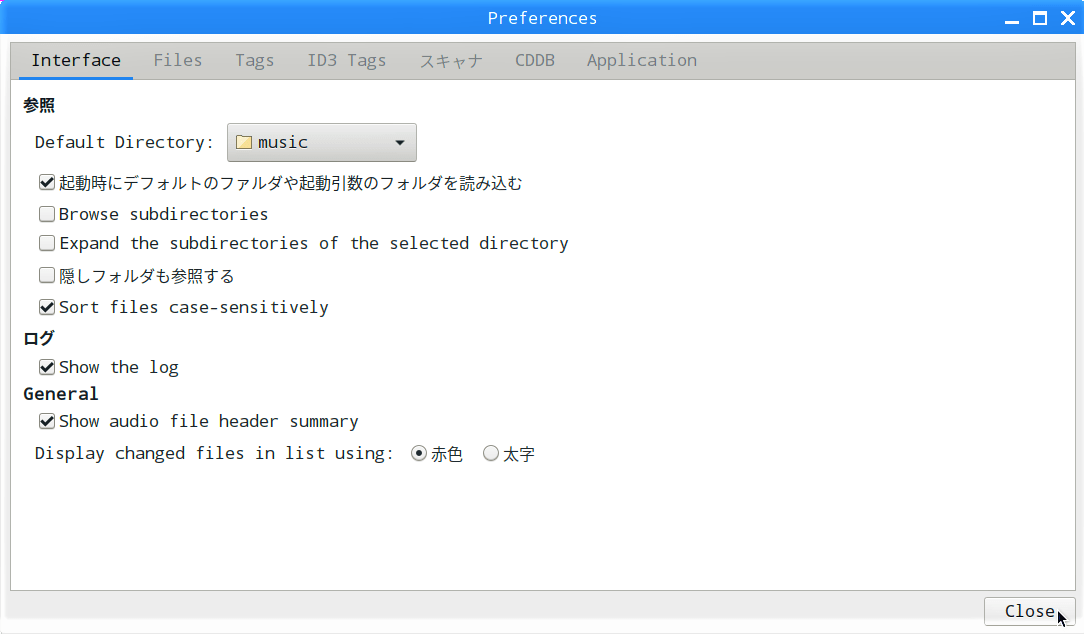Close the Preferences window with X

tap(1068, 19)
